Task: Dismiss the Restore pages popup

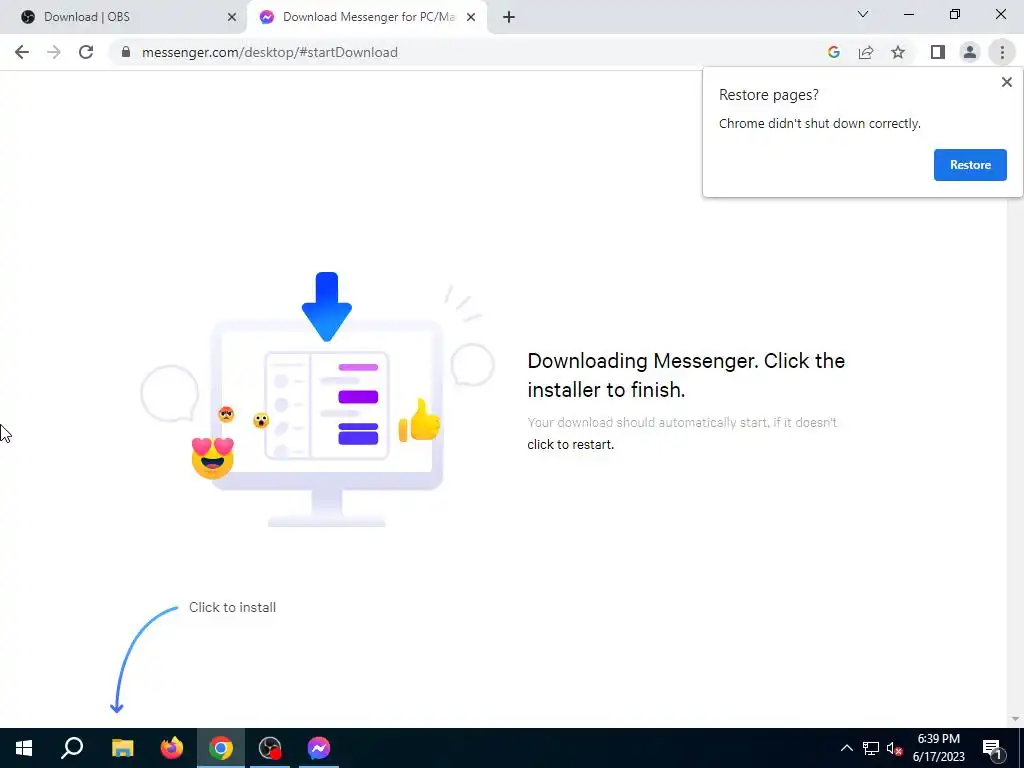Action: coord(1006,82)
